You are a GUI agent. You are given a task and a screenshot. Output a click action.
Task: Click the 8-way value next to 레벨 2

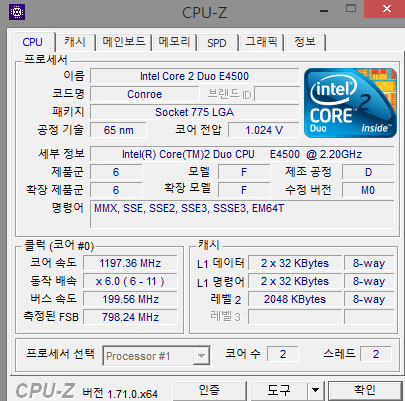click(369, 299)
